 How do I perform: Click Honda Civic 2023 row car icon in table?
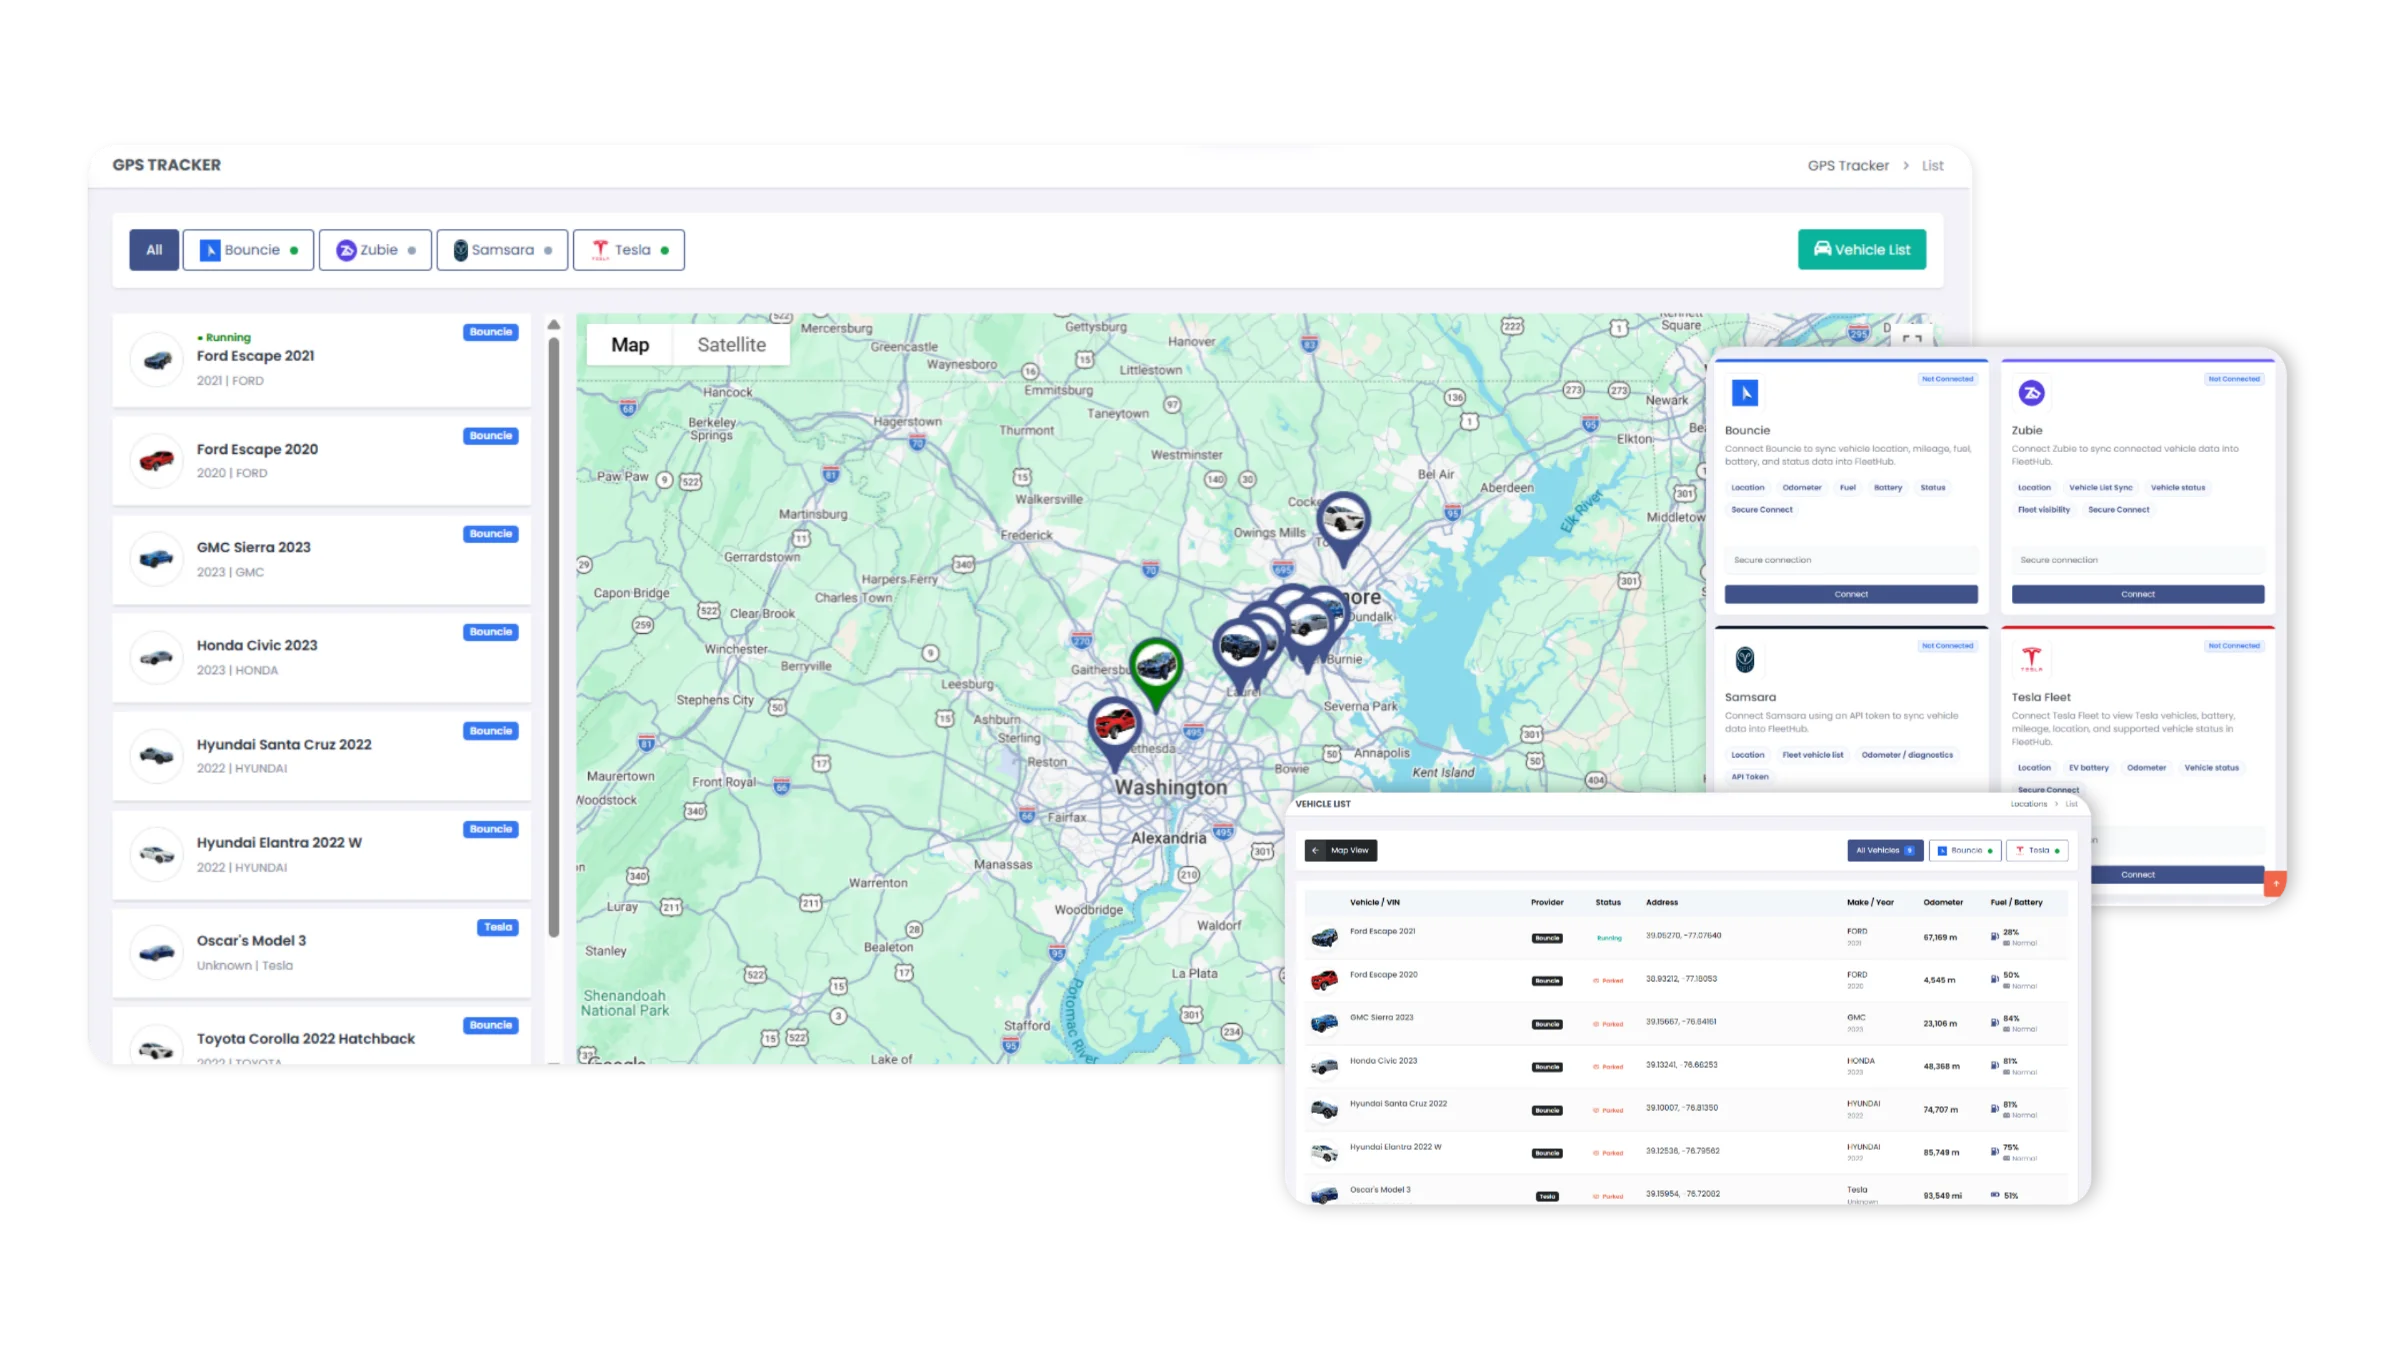point(1324,1067)
